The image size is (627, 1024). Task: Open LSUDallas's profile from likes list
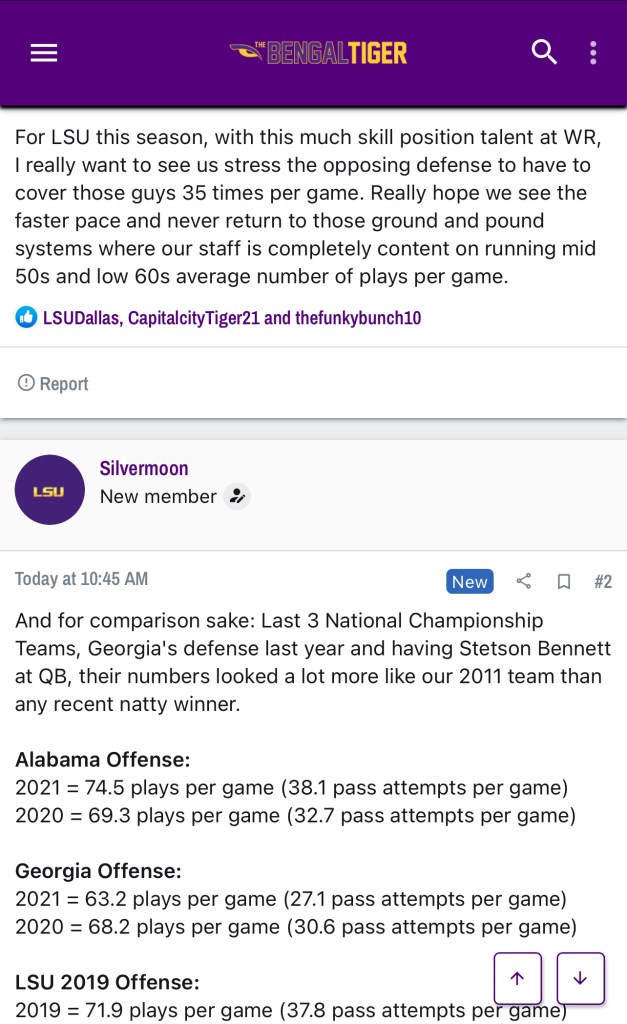(x=82, y=318)
